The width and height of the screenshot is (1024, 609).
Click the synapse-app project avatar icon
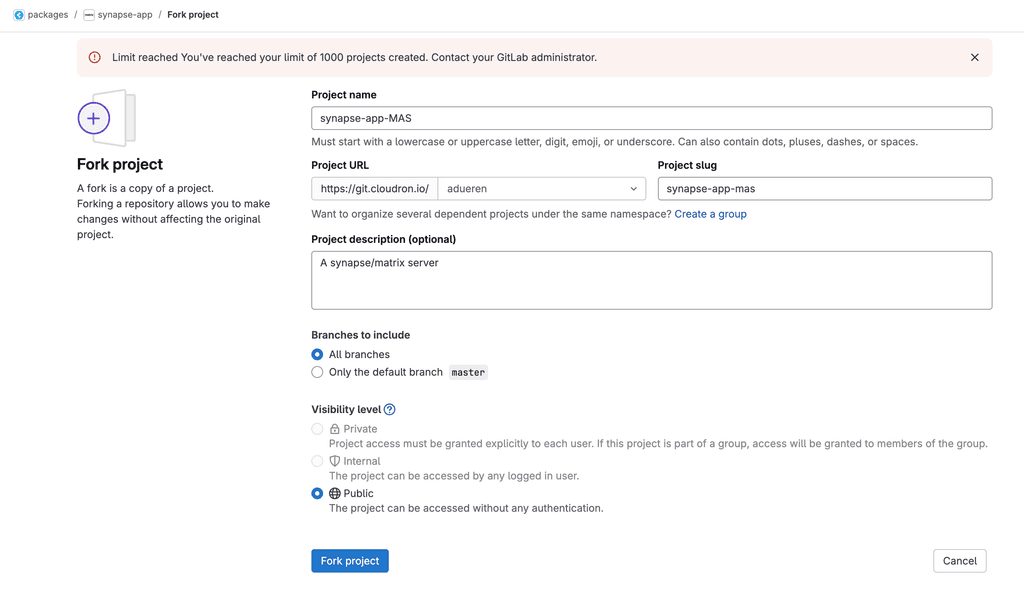89,15
